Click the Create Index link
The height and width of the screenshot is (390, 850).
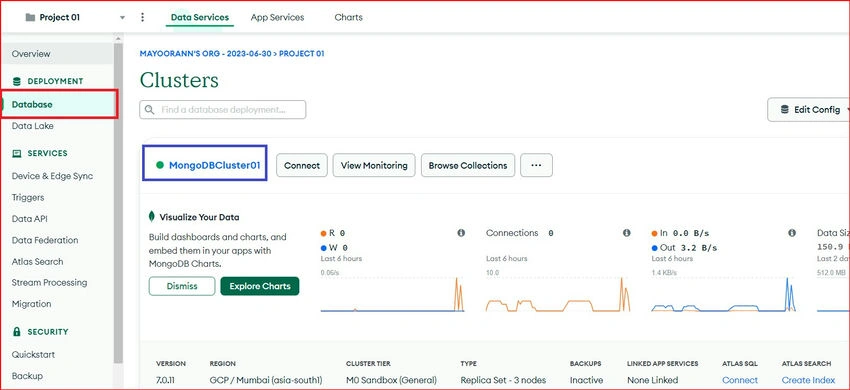(808, 380)
